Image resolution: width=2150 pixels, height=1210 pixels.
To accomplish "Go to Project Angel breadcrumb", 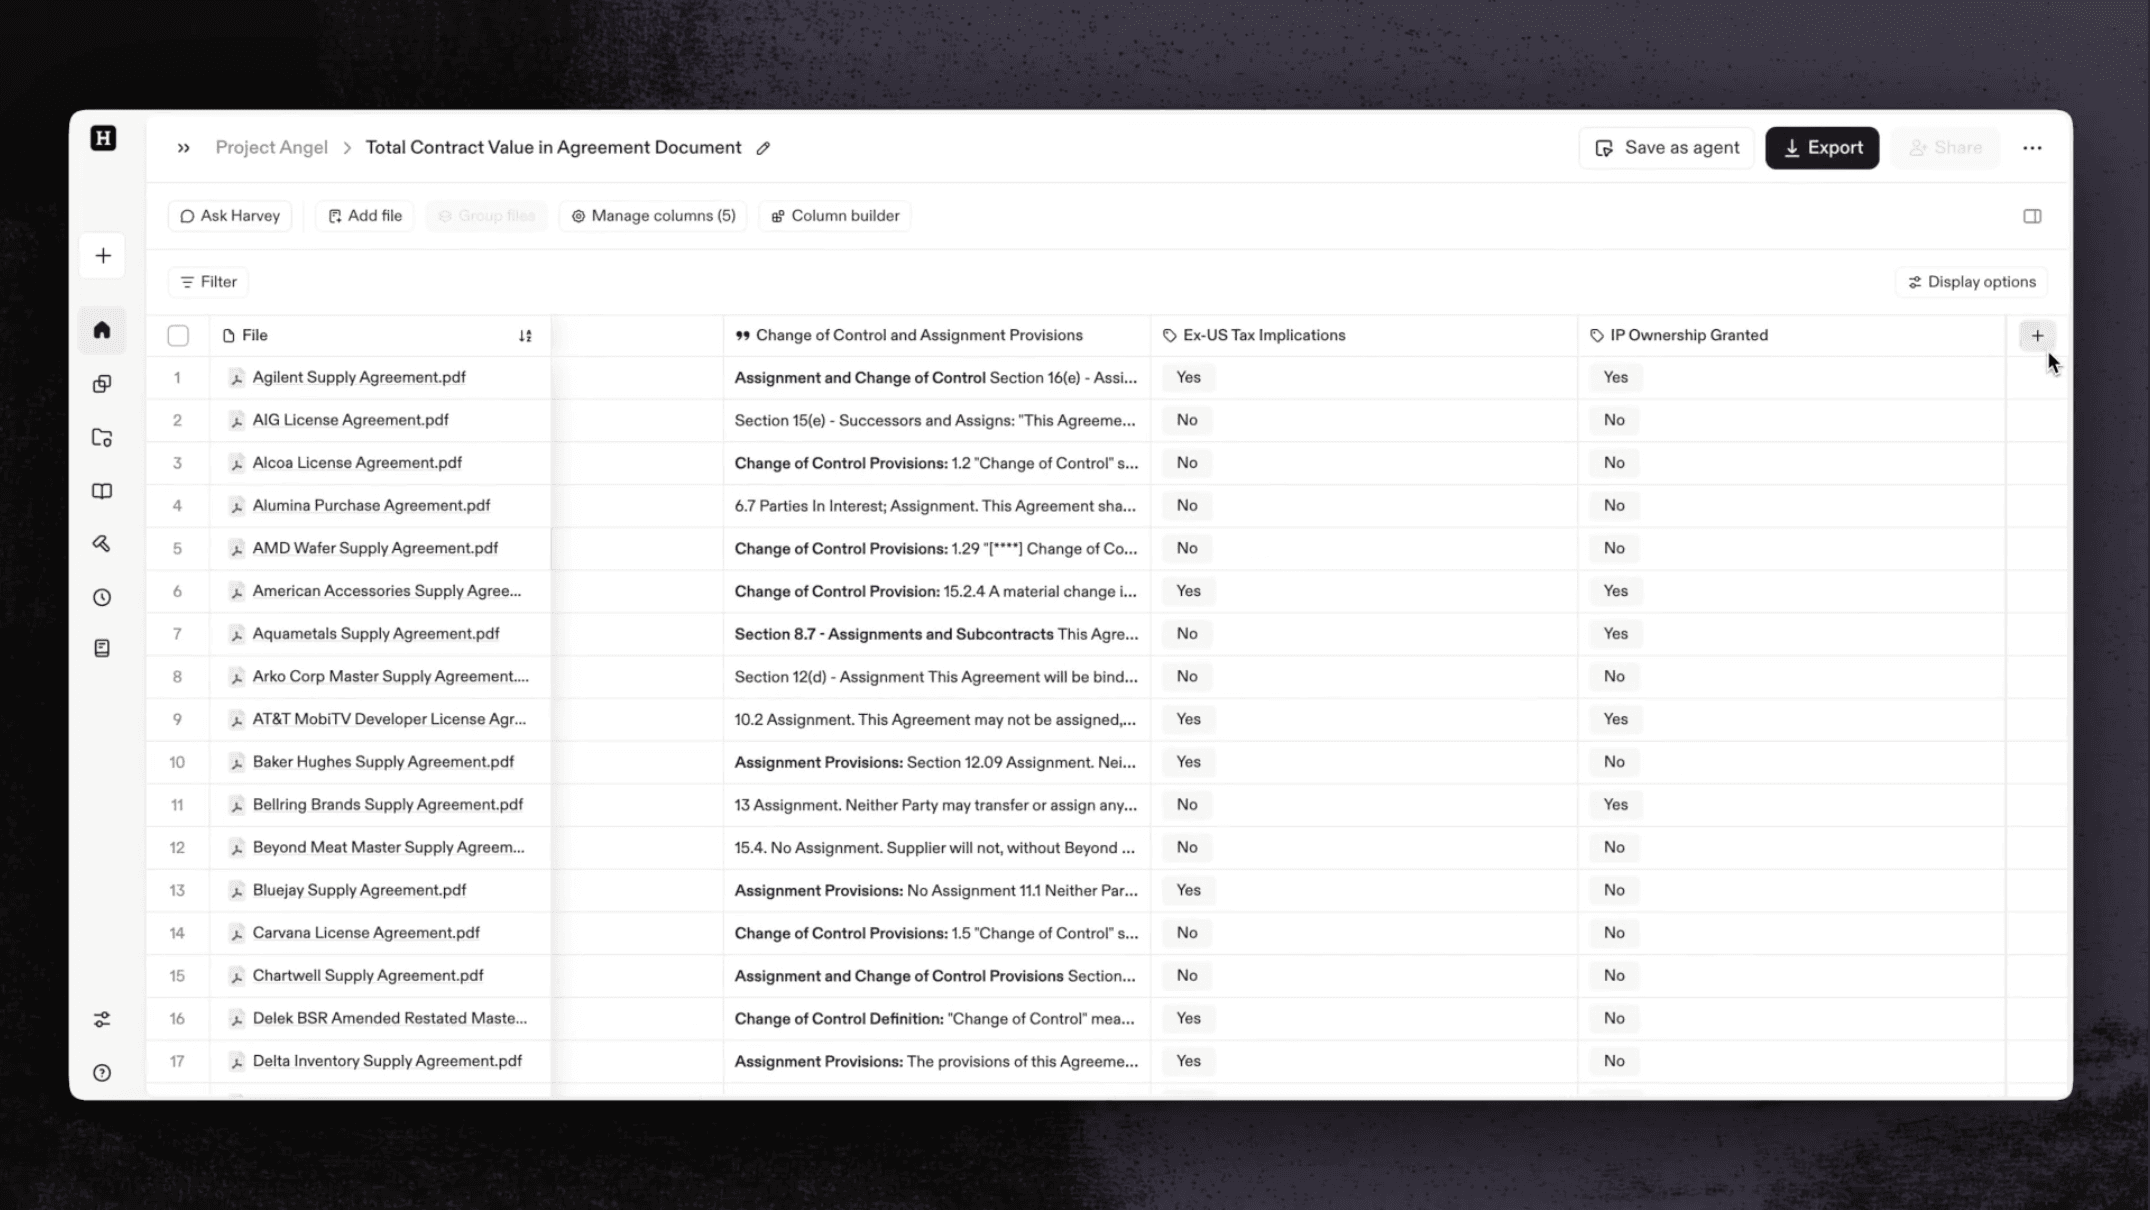I will [272, 148].
